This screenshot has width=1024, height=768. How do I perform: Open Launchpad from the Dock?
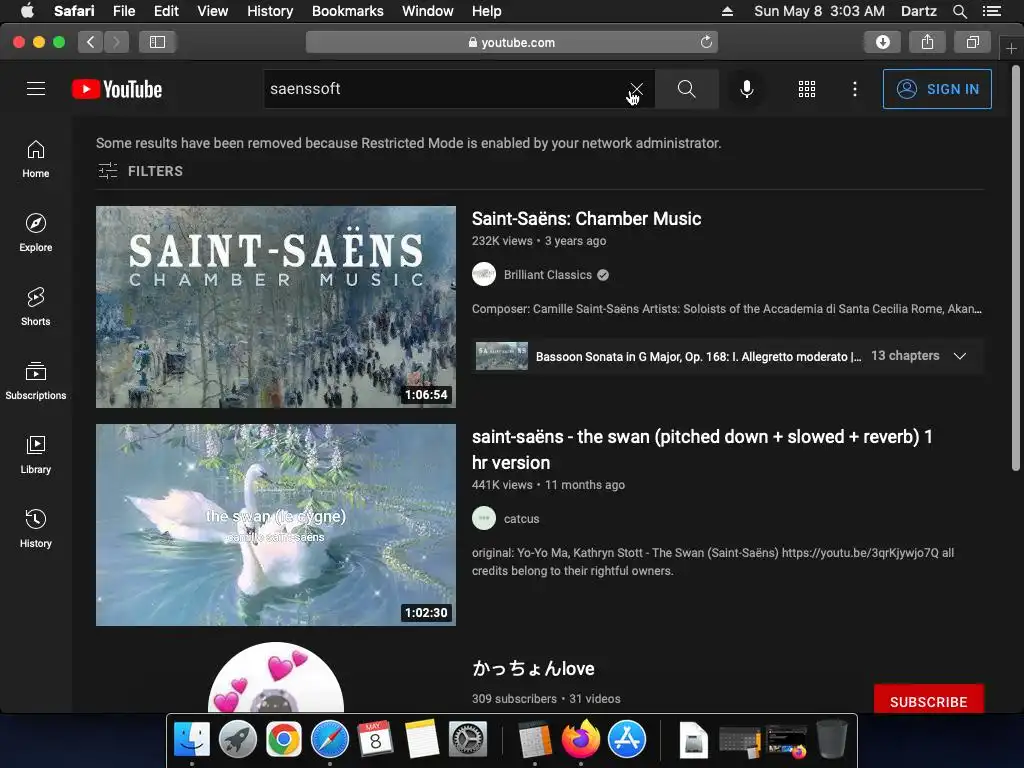[x=238, y=739]
